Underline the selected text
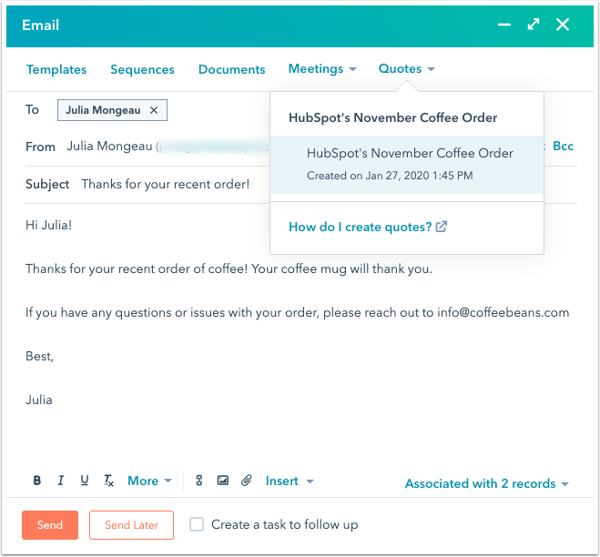Viewport: 600px width, 557px height. (x=85, y=481)
